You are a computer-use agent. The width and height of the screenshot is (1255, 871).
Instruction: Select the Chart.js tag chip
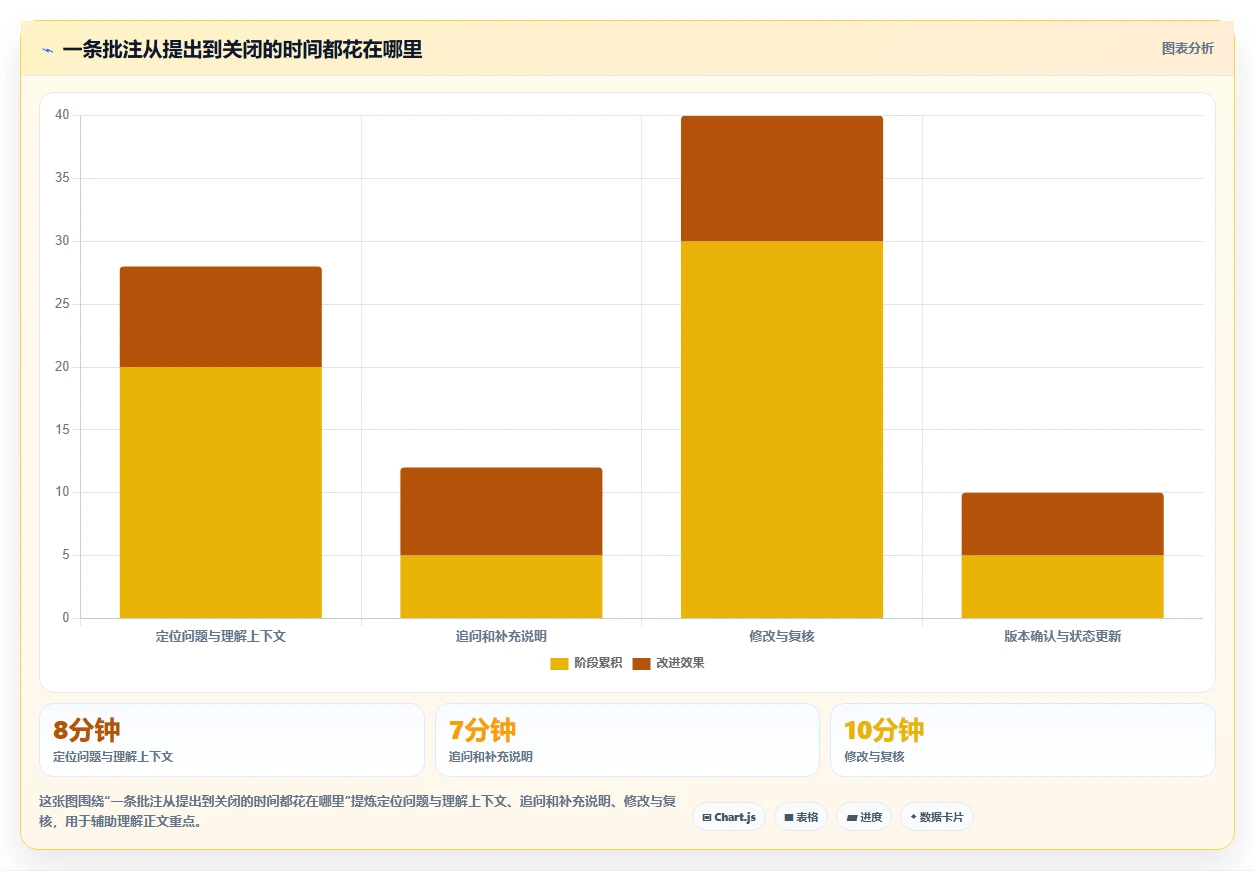coord(729,817)
